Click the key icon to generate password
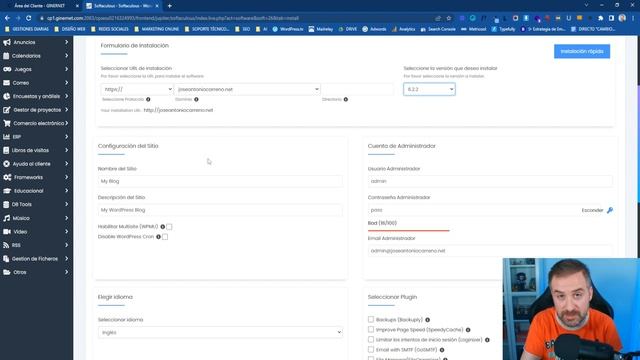The width and height of the screenshot is (640, 360). (x=609, y=210)
